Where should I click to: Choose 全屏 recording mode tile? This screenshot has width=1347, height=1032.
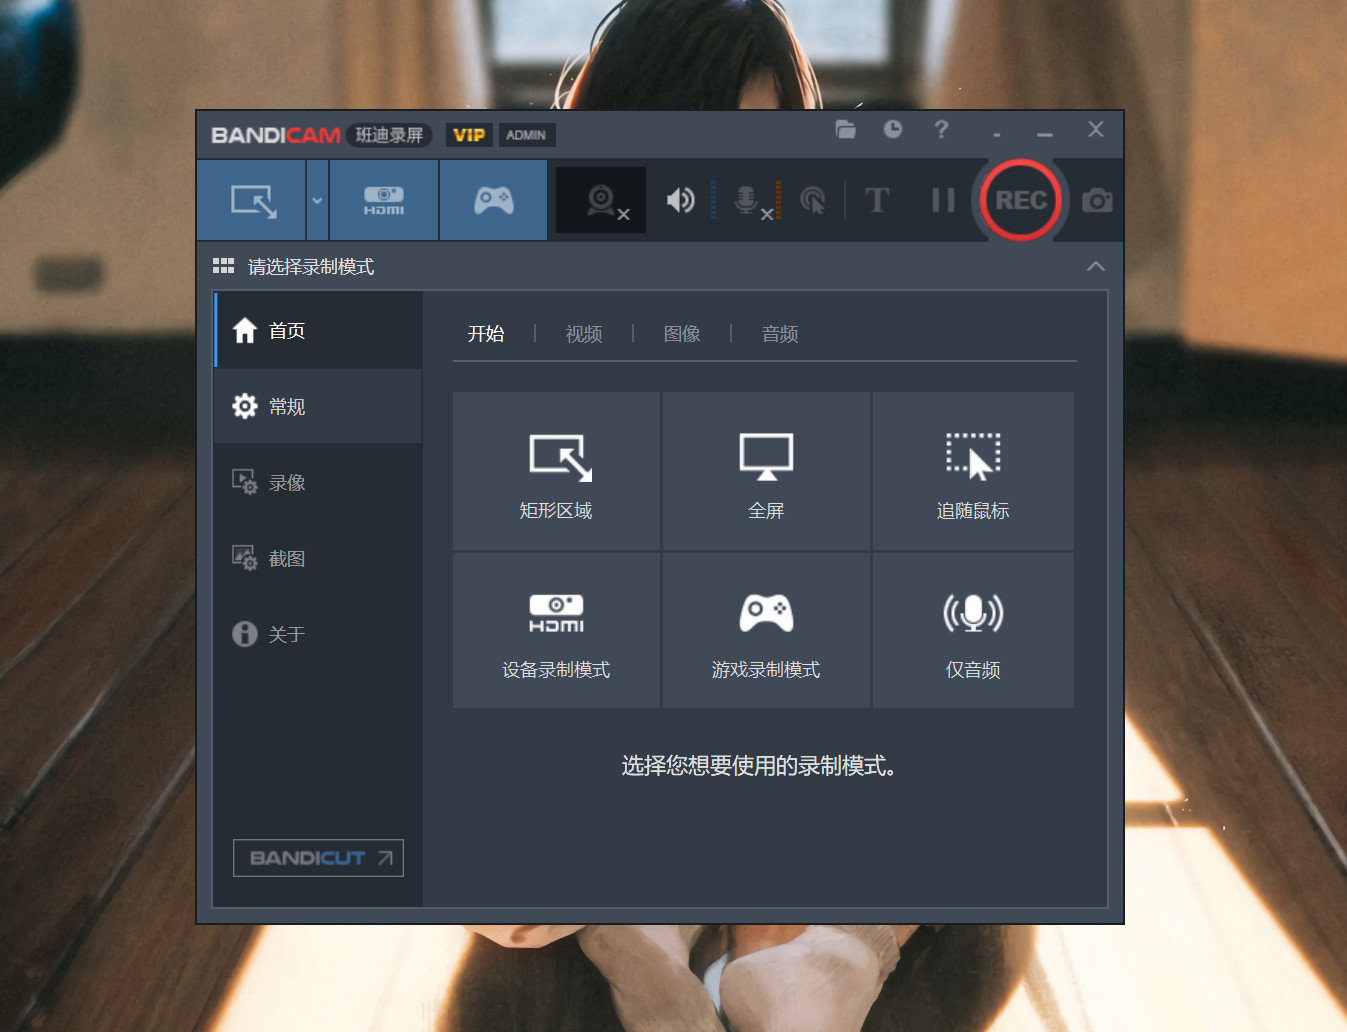(x=766, y=471)
